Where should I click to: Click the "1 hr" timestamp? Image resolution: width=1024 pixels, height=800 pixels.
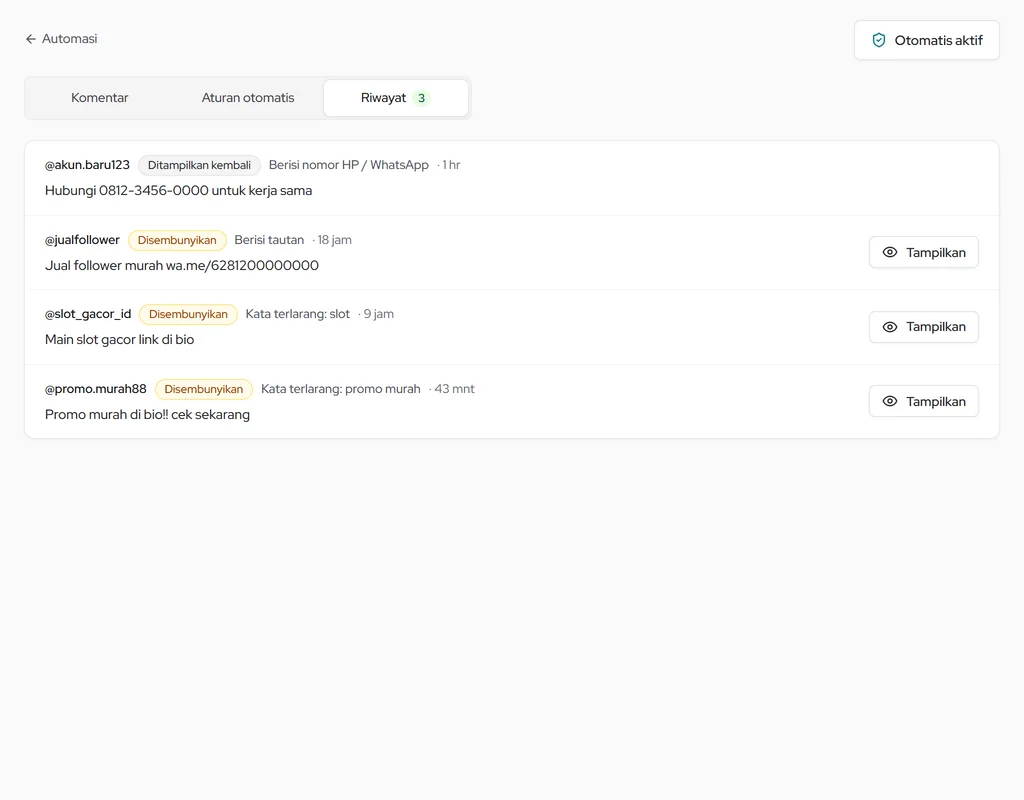[x=451, y=165]
